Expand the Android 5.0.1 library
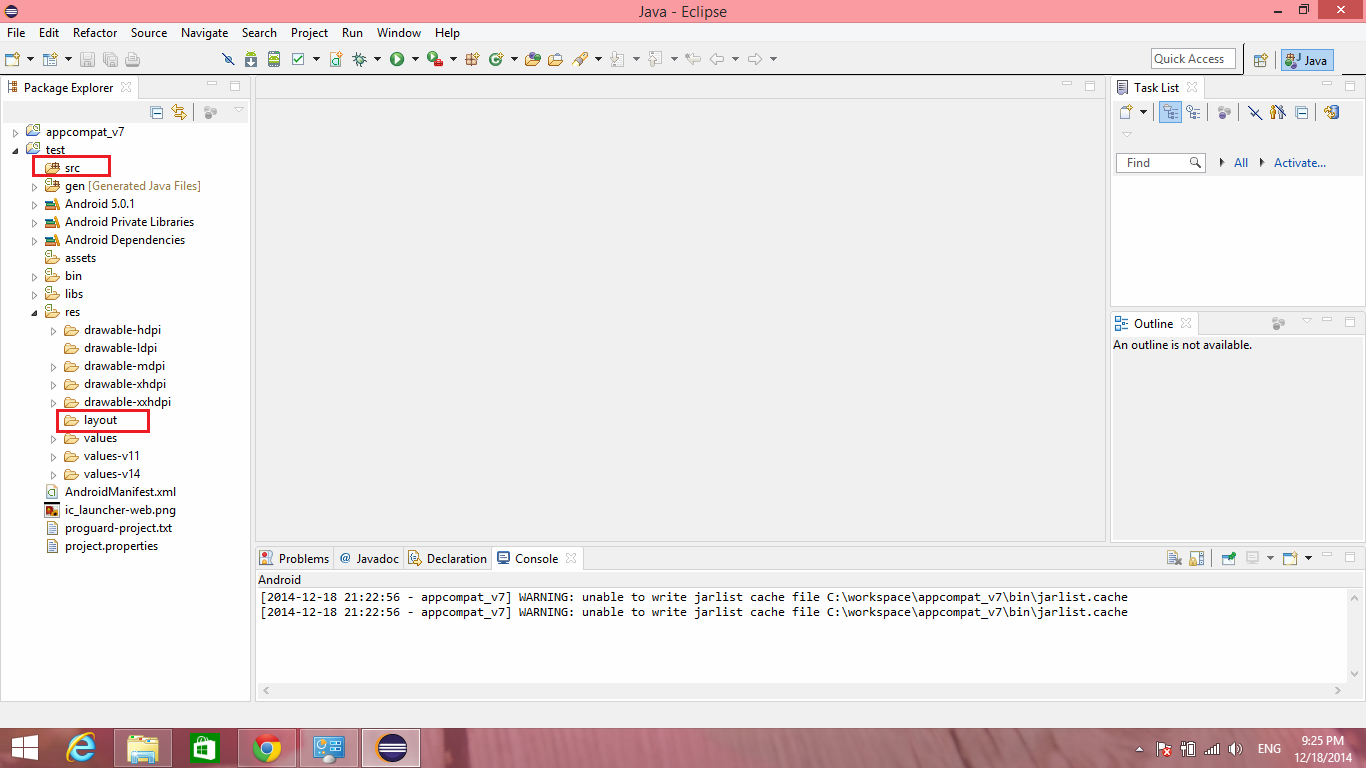Screen dimensions: 1366x768 34,204
